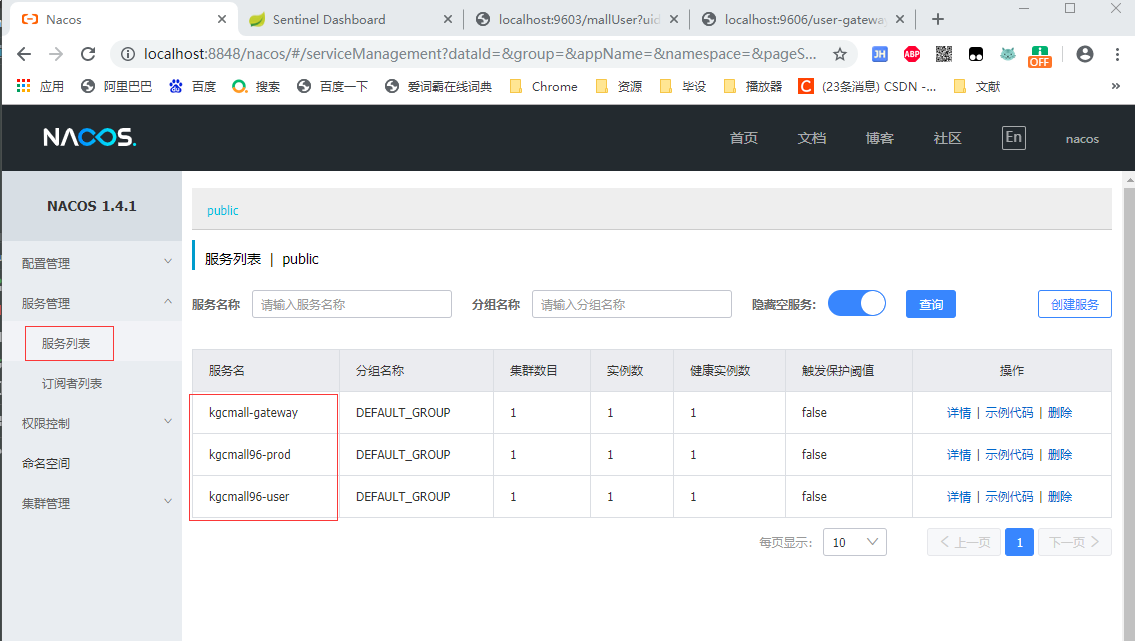Select 订阅者列表 in sidebar
The height and width of the screenshot is (641, 1135).
[x=72, y=383]
